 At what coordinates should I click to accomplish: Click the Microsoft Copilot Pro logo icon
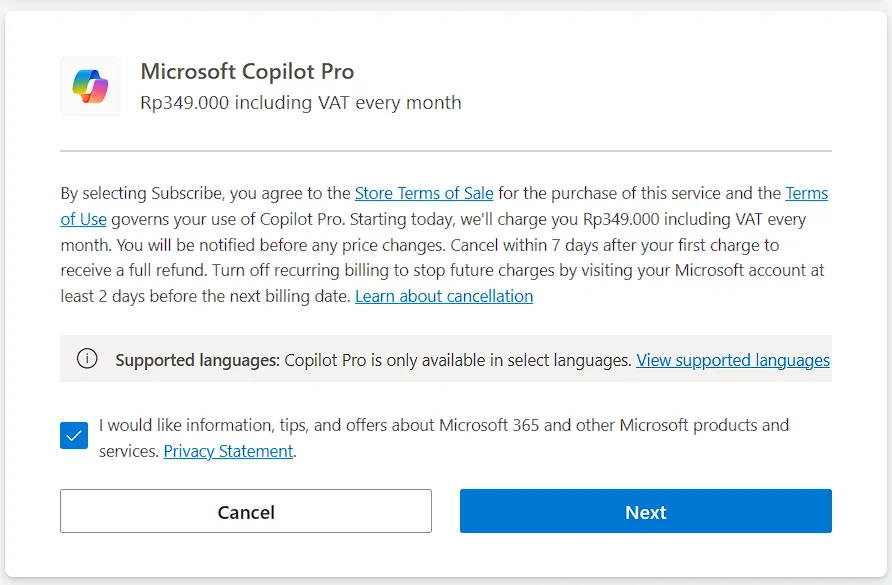pyautogui.click(x=90, y=86)
